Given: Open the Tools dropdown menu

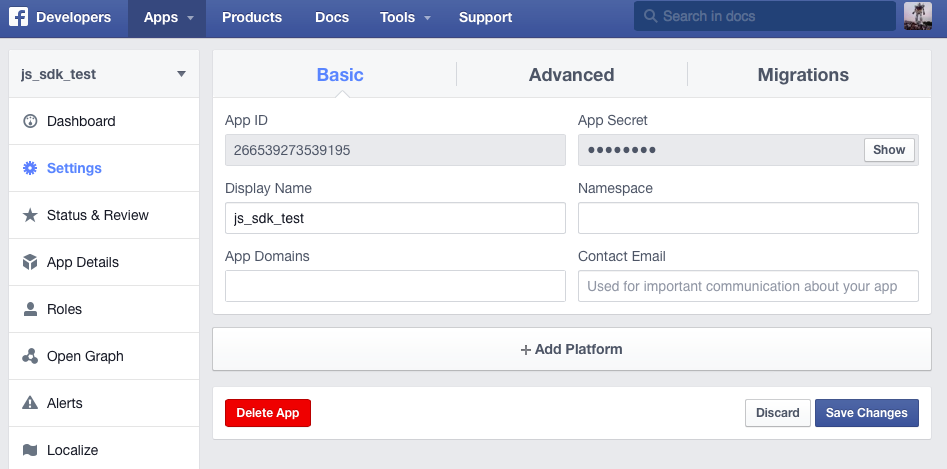Looking at the screenshot, I should [405, 18].
